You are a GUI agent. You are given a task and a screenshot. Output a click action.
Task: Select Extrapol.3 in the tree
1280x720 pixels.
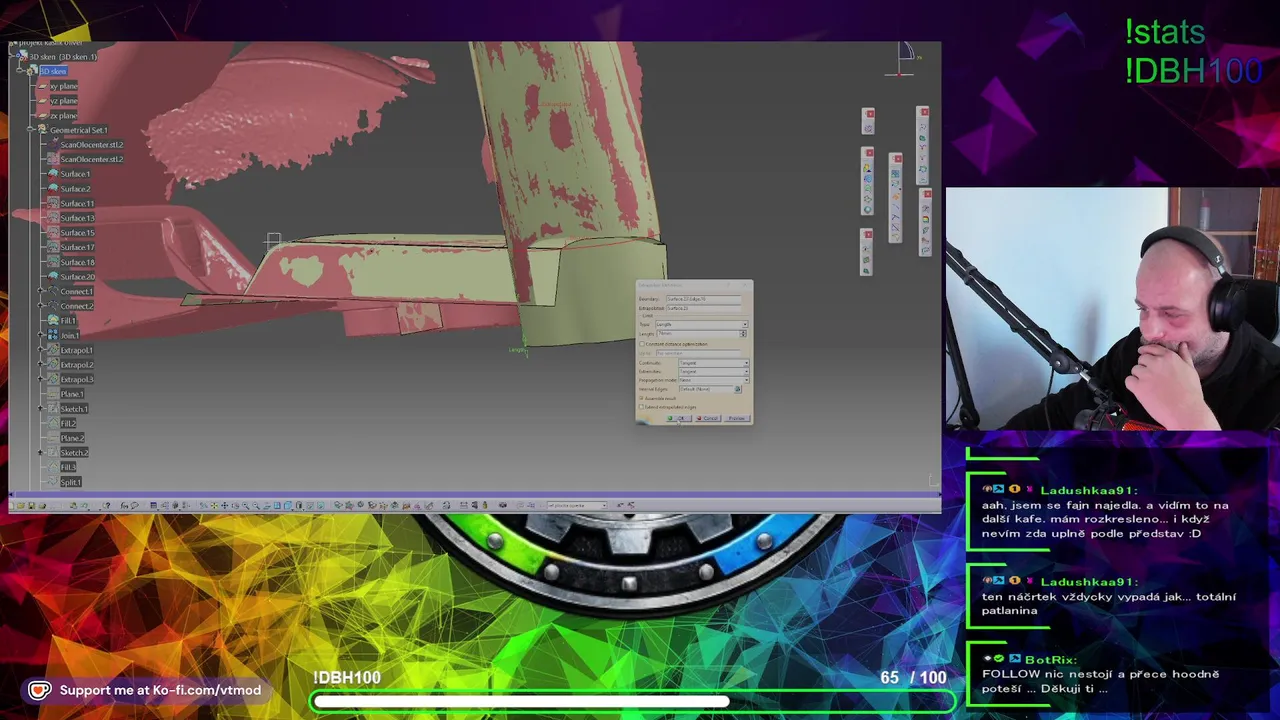tap(77, 379)
